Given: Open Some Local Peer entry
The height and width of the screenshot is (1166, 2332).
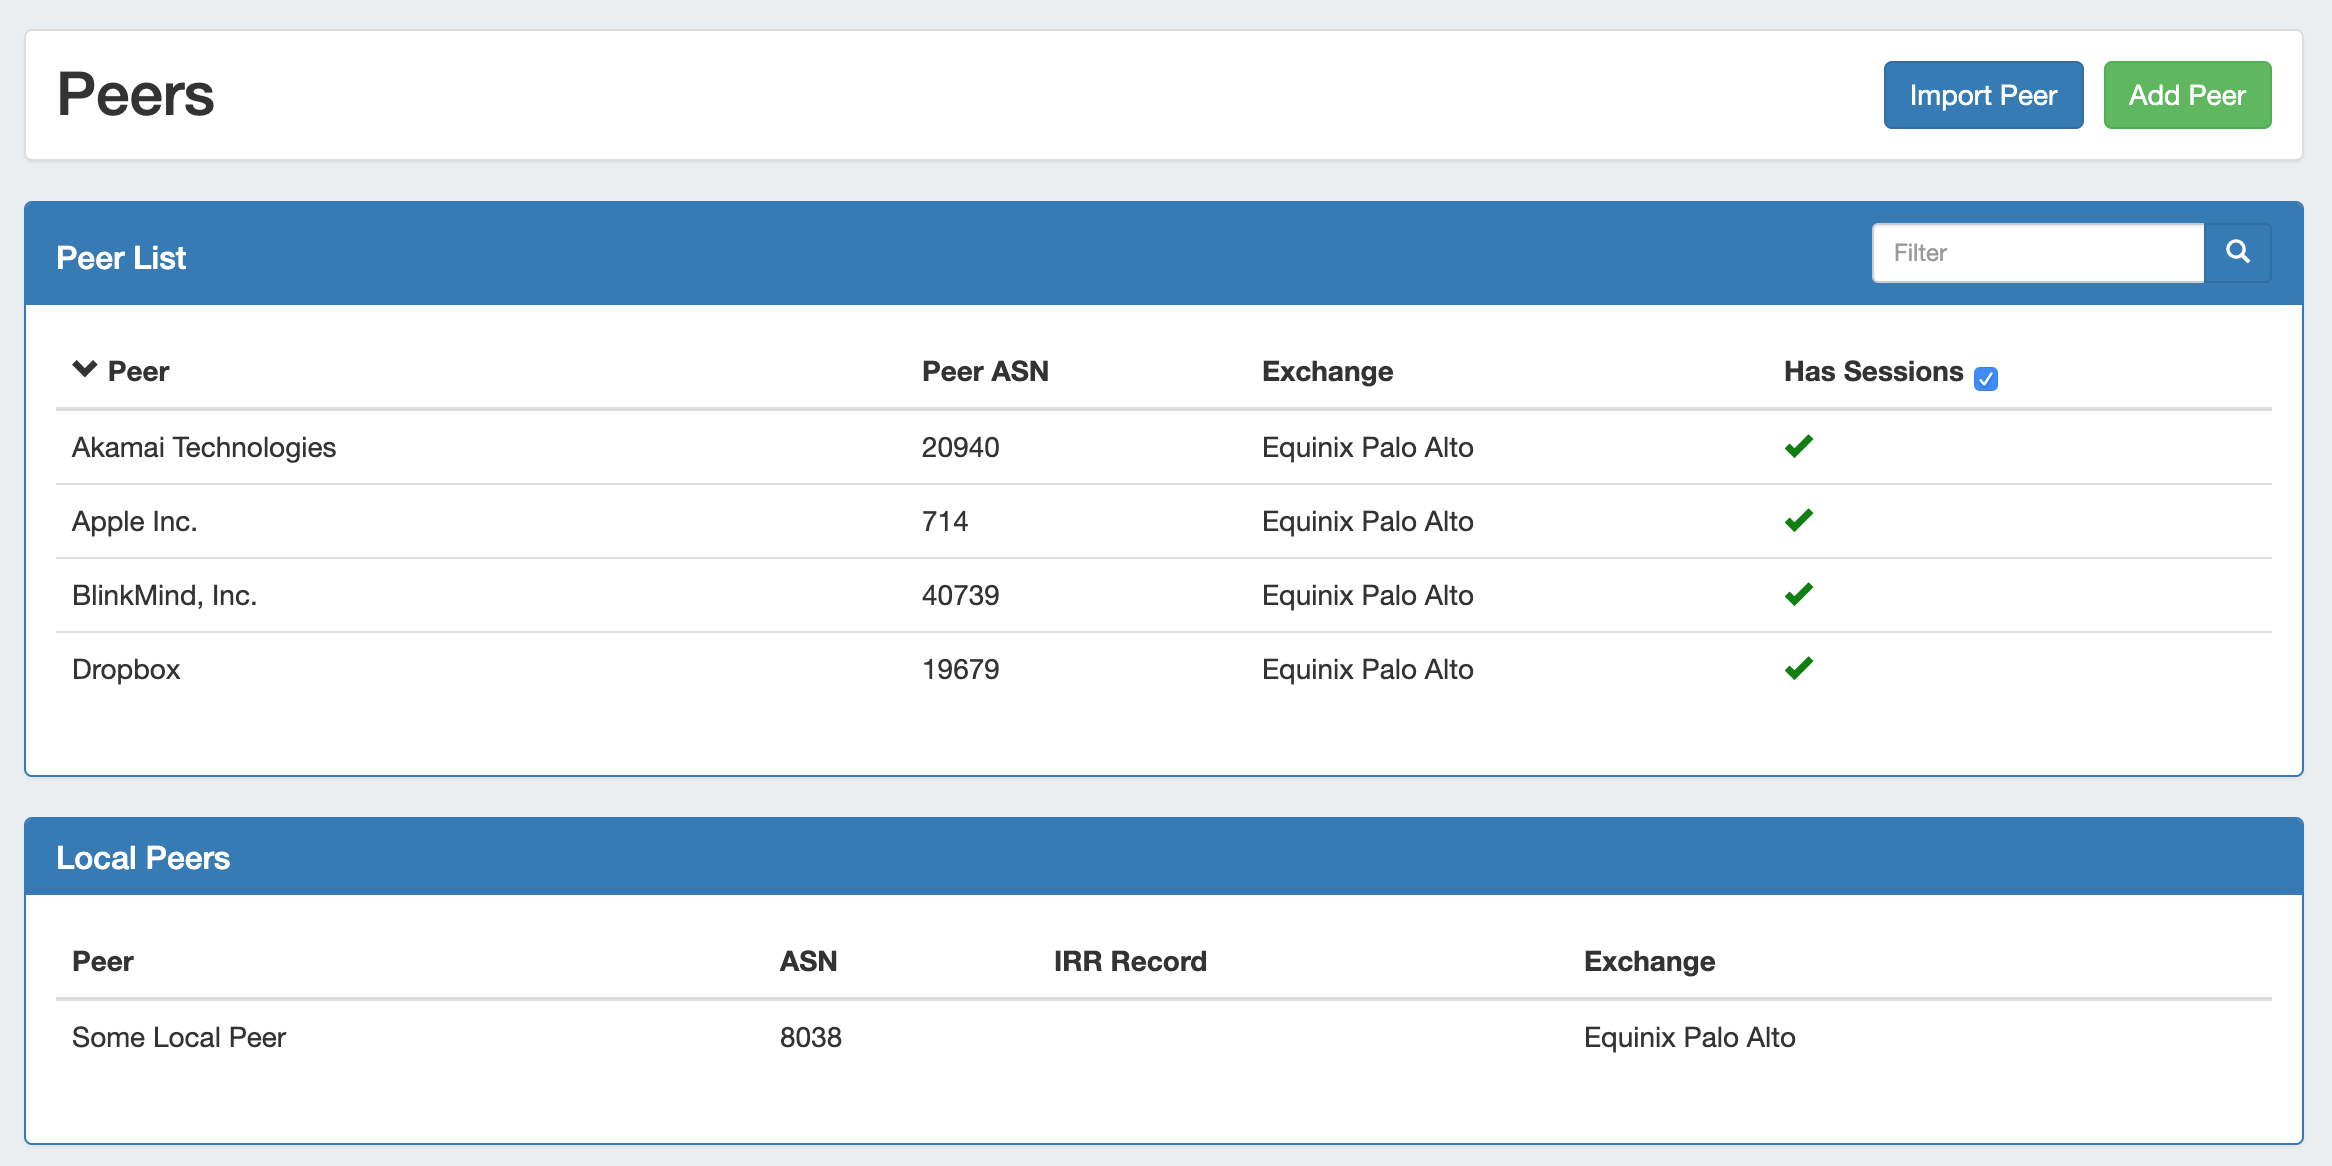Looking at the screenshot, I should (x=179, y=1037).
